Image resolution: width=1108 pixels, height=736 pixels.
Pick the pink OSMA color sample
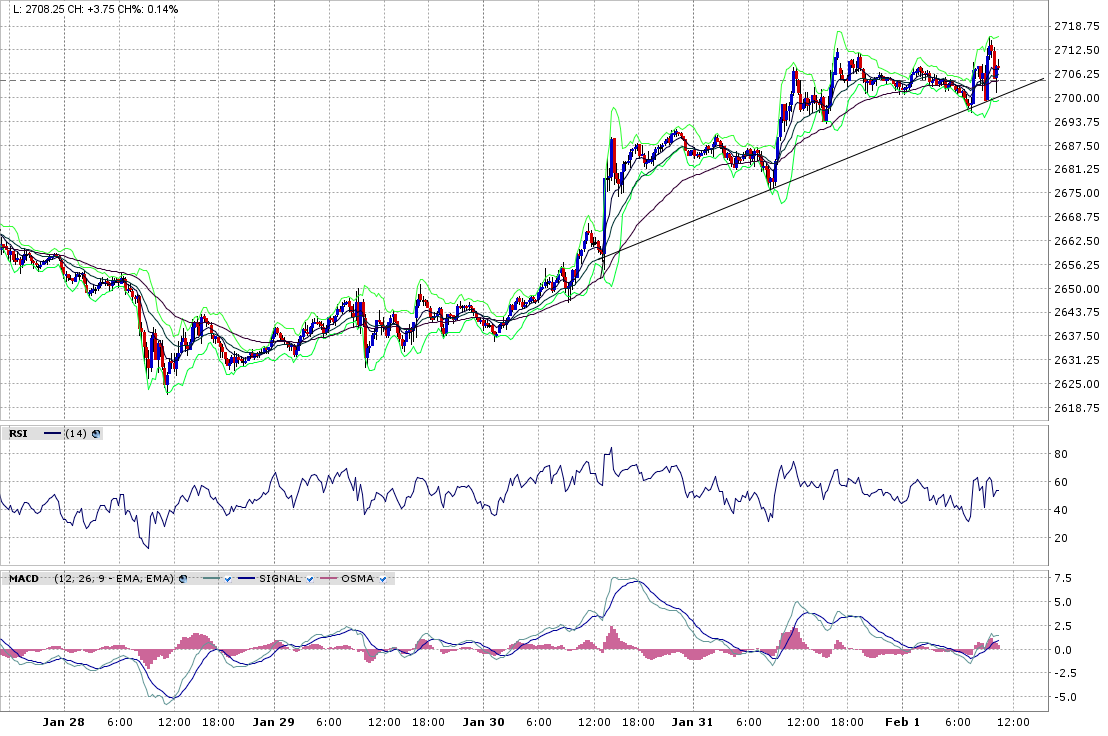coord(328,579)
